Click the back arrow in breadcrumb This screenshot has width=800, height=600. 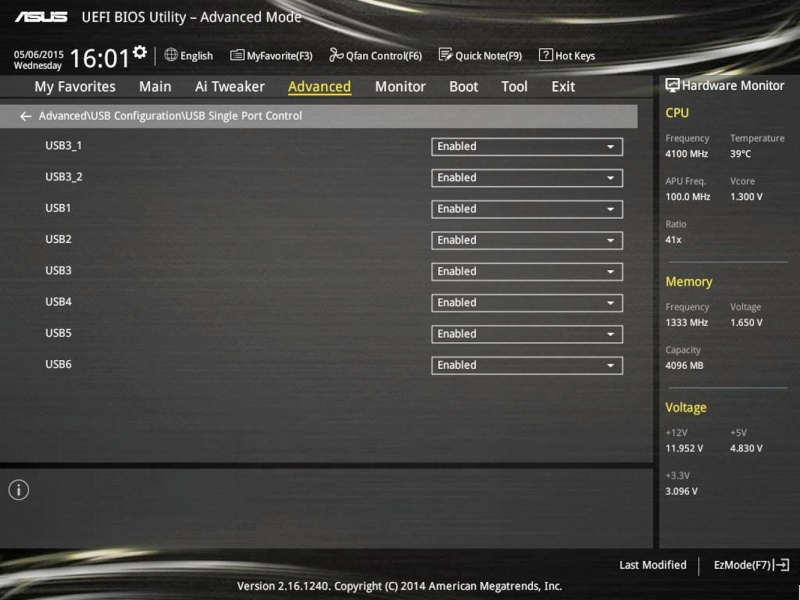(26, 116)
